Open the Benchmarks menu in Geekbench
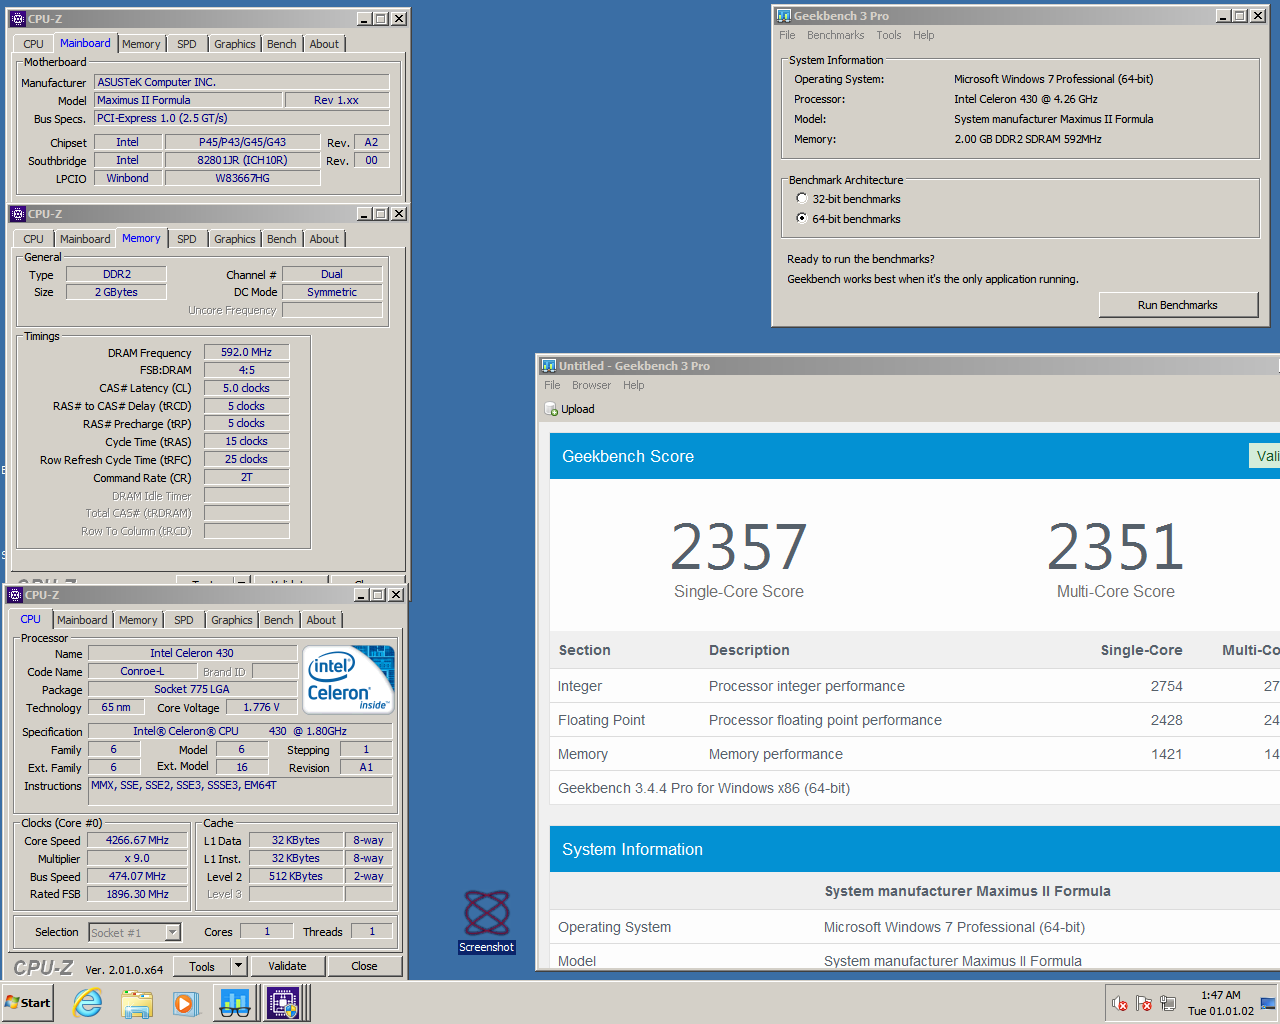 (835, 35)
